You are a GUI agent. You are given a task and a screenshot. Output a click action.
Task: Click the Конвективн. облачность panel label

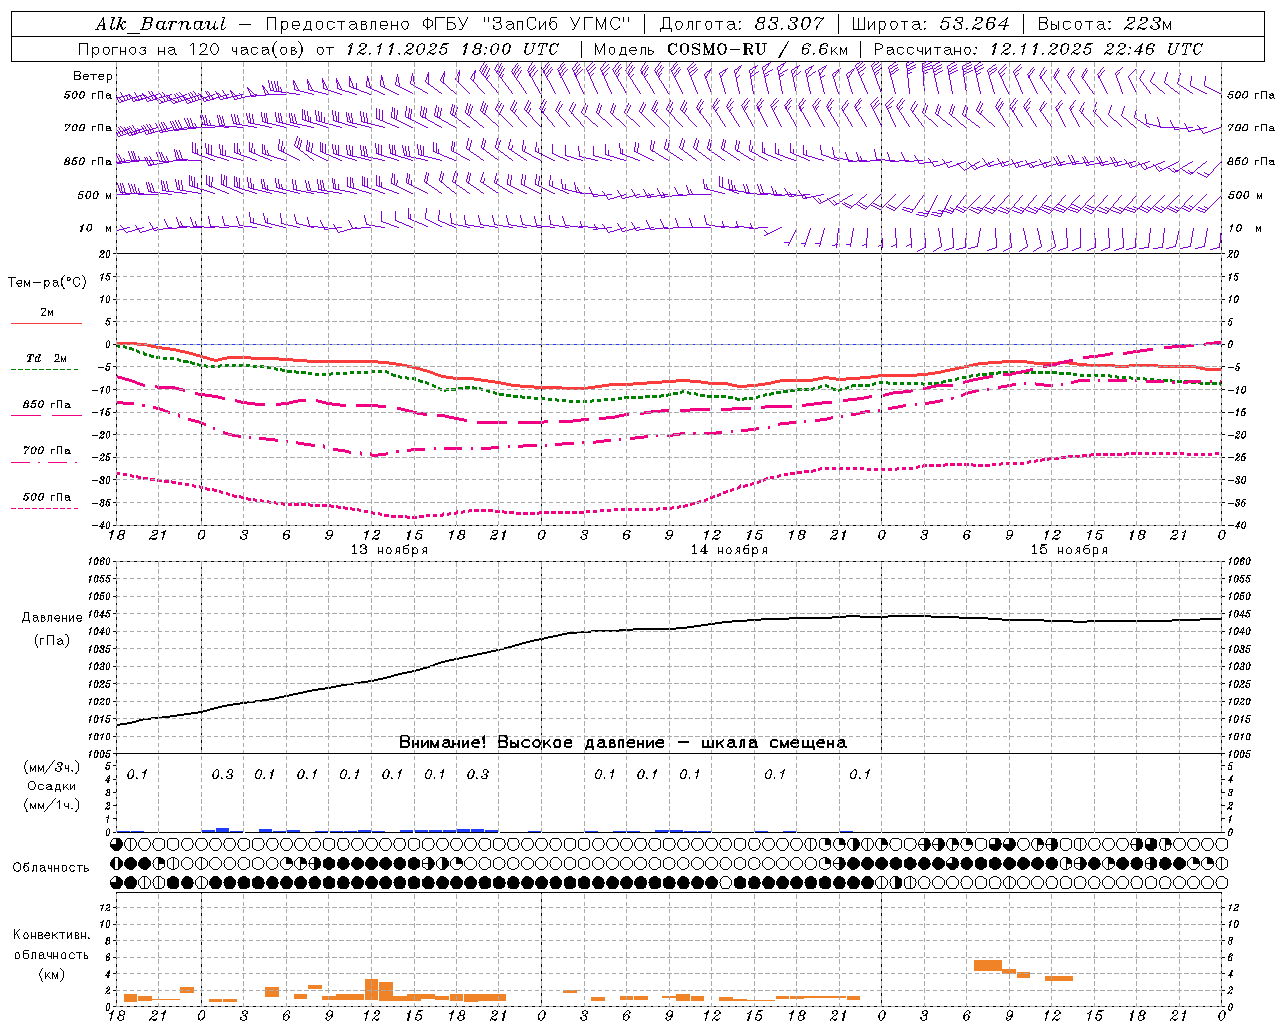(51, 945)
